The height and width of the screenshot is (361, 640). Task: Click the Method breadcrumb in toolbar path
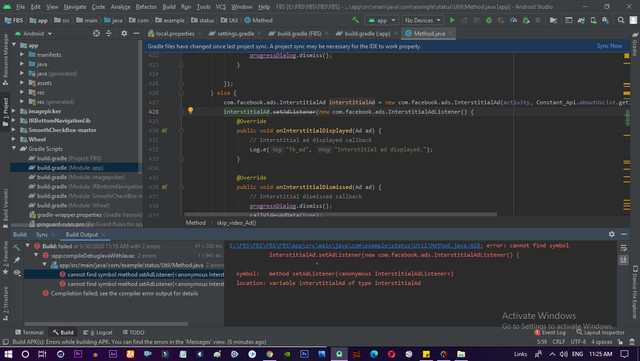(258, 20)
